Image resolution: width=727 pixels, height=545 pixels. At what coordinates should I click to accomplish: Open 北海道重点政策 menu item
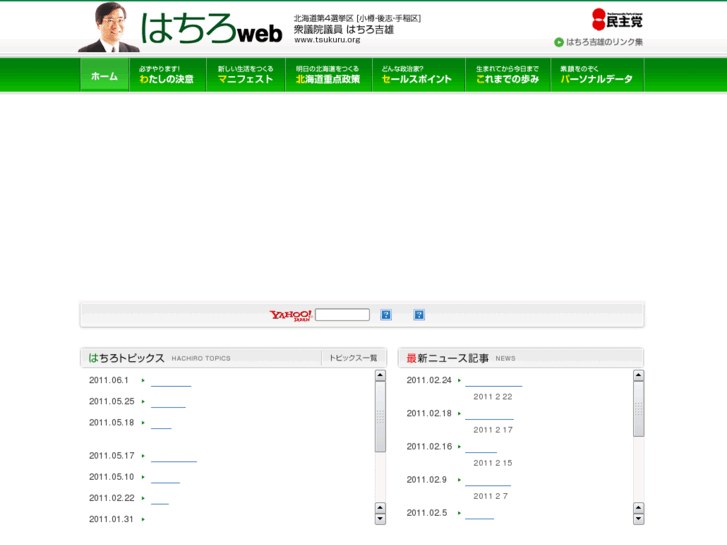coord(328,75)
